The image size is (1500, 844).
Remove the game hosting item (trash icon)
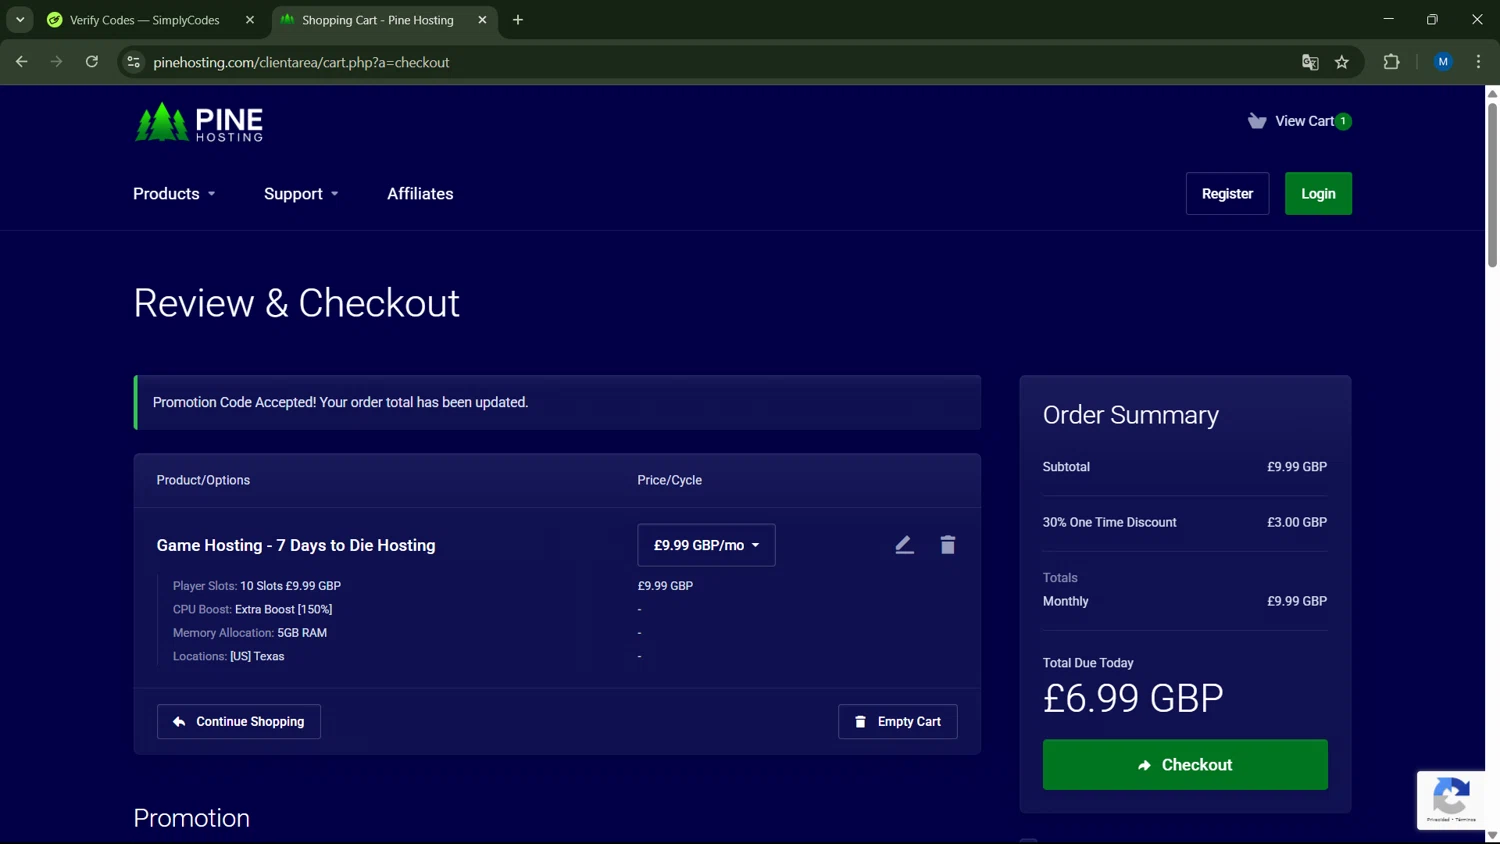coord(948,545)
